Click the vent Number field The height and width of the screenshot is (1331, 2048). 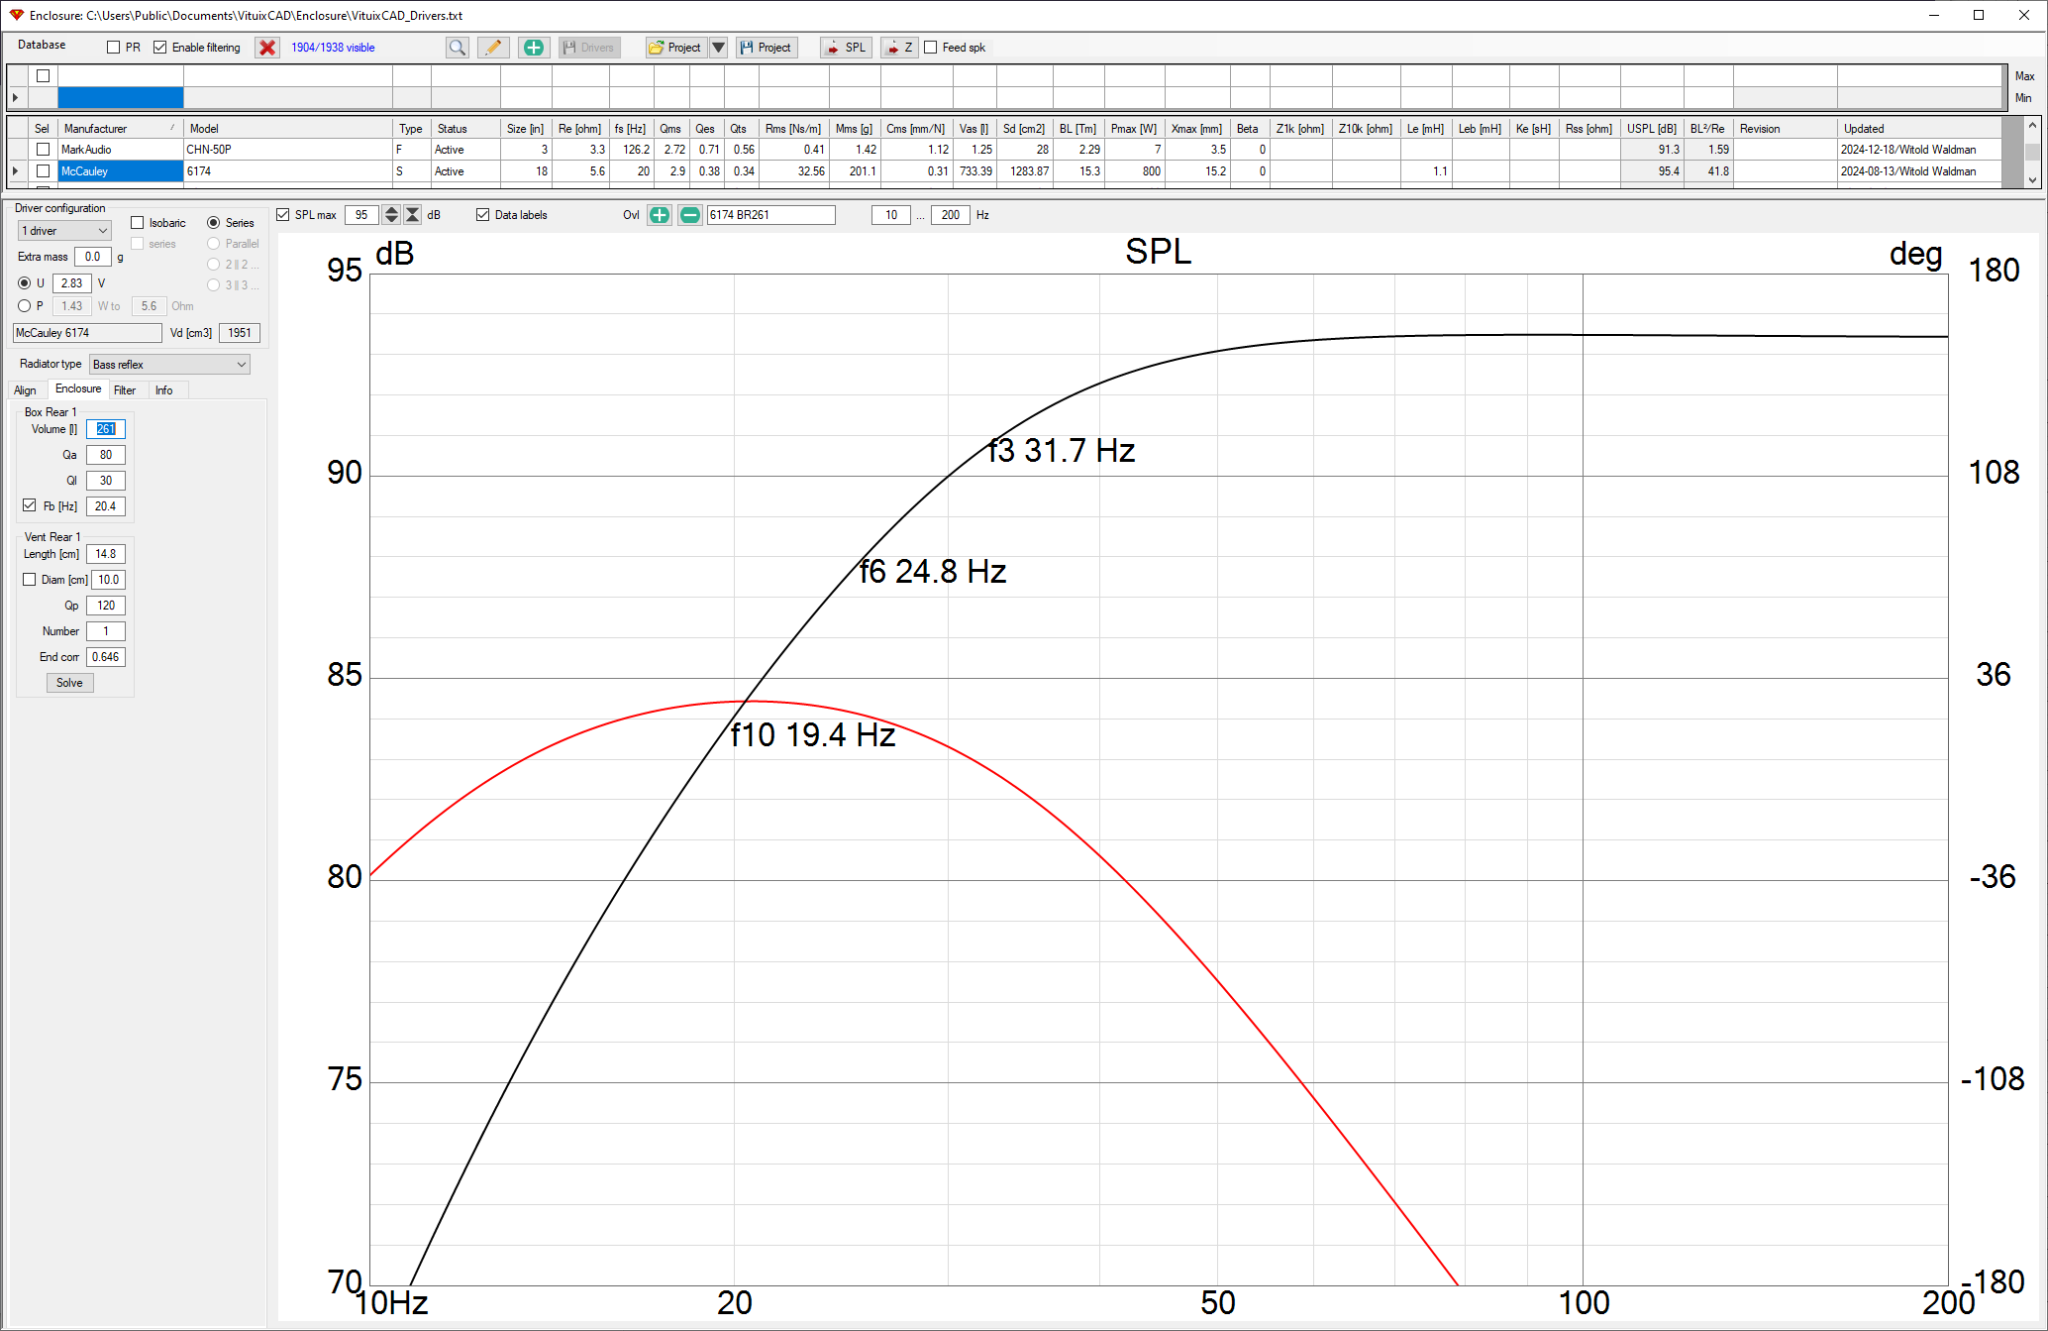tap(106, 632)
